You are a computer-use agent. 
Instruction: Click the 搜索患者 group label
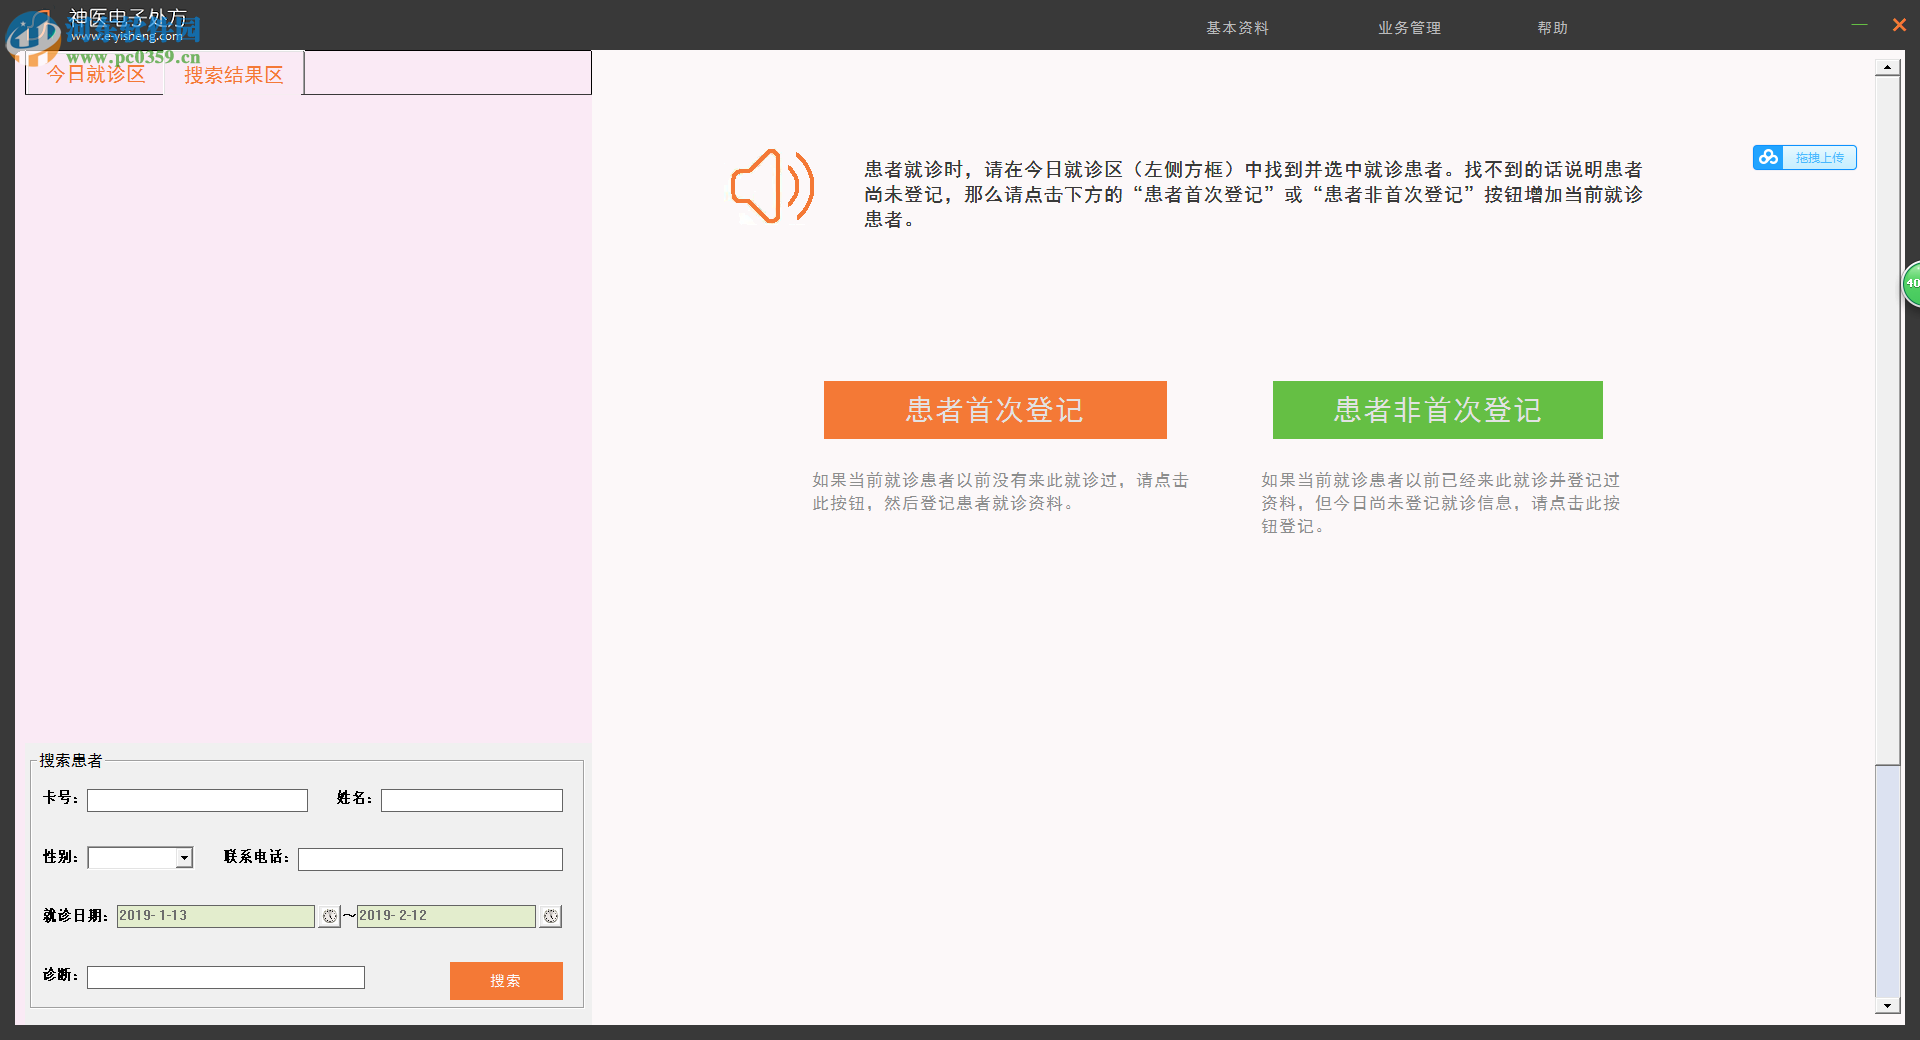(x=71, y=761)
